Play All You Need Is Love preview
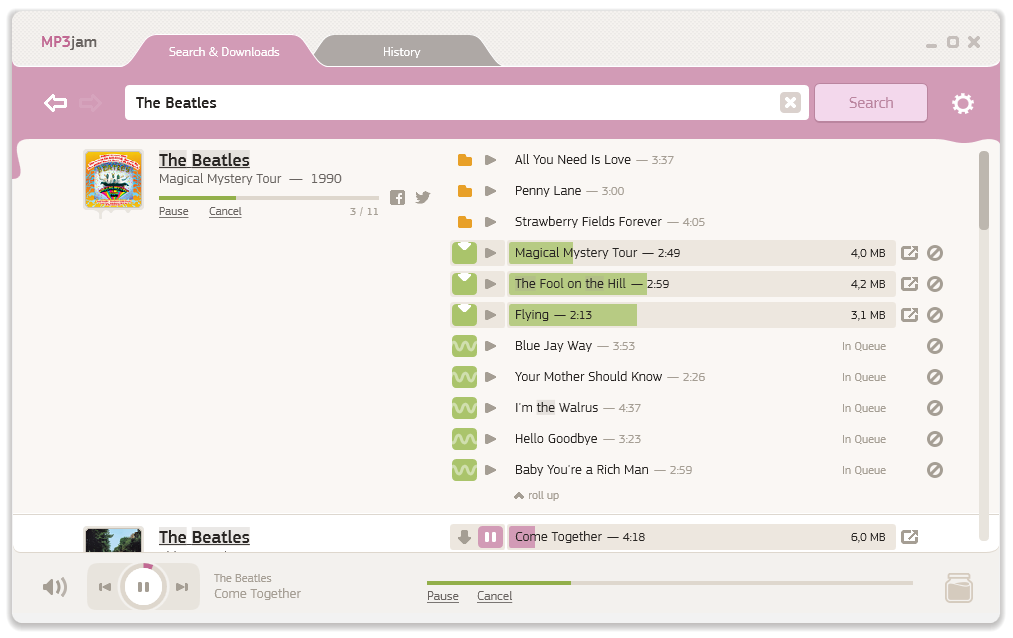 (x=490, y=160)
